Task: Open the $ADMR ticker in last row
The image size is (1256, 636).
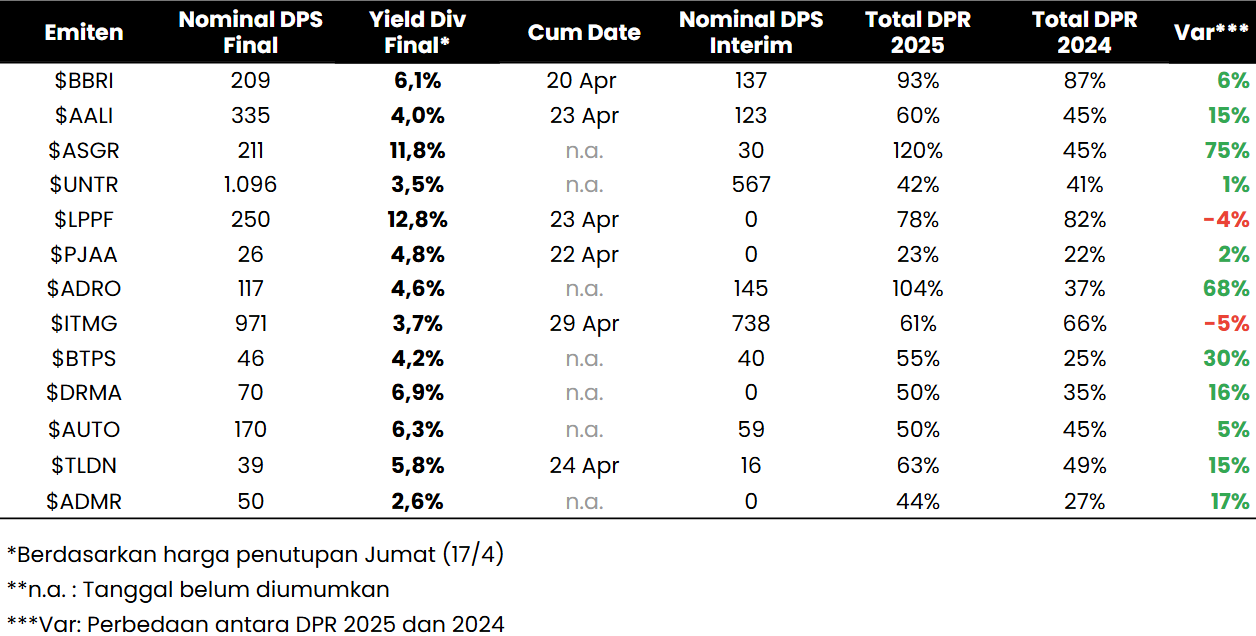Action: tap(84, 501)
